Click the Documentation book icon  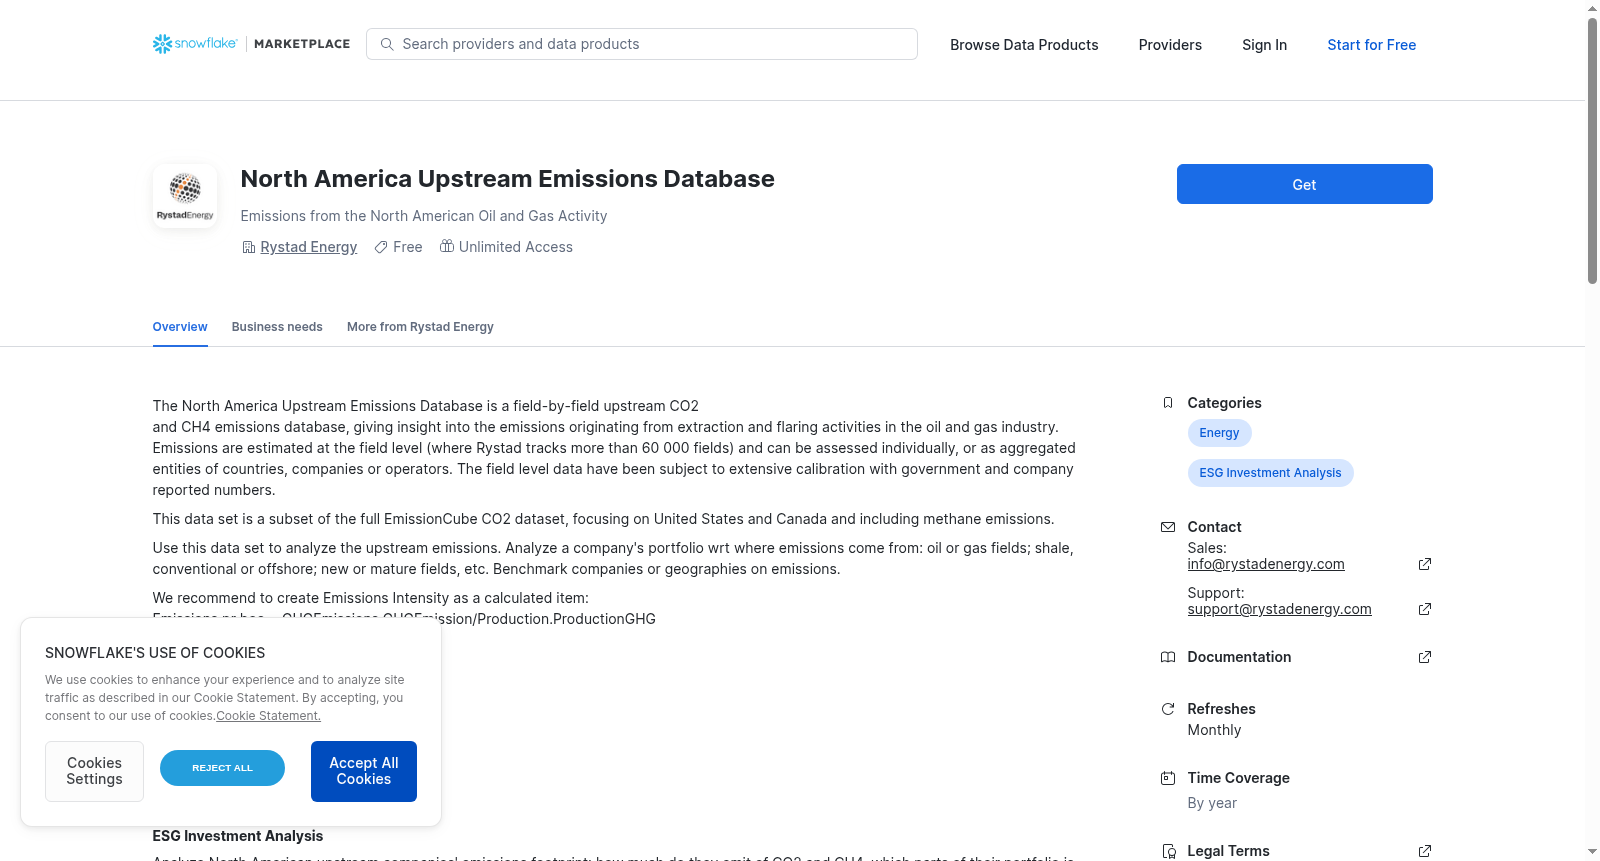coord(1168,657)
